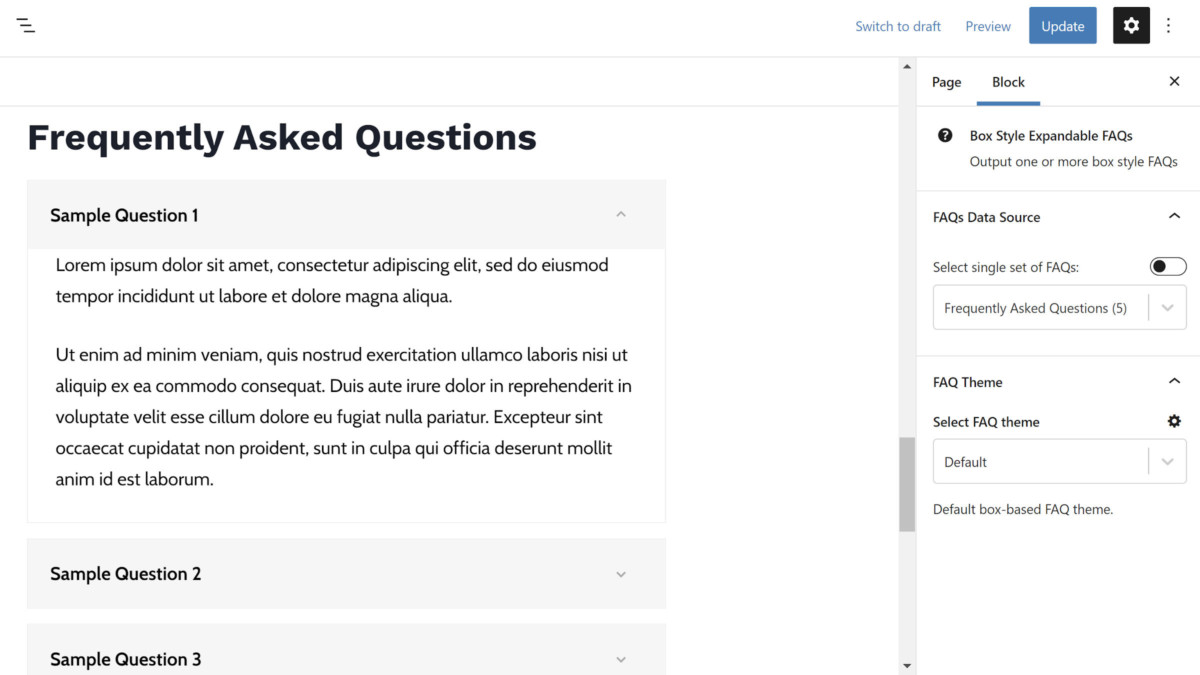Click the Switch to draft link
Viewport: 1200px width, 675px height.
(x=897, y=26)
